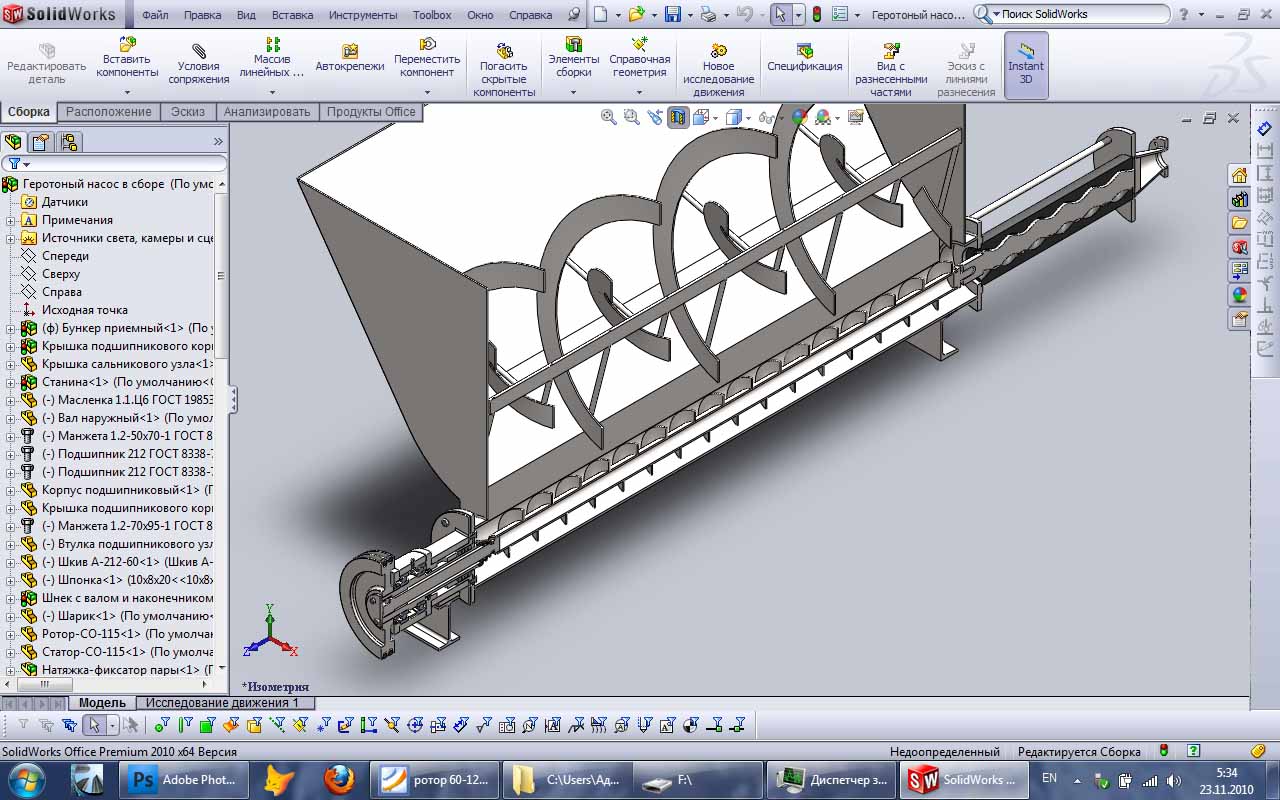Viewport: 1280px width, 800px height.
Task: Click the Linear Component Pattern icon (Массив линейных)
Action: (272, 44)
